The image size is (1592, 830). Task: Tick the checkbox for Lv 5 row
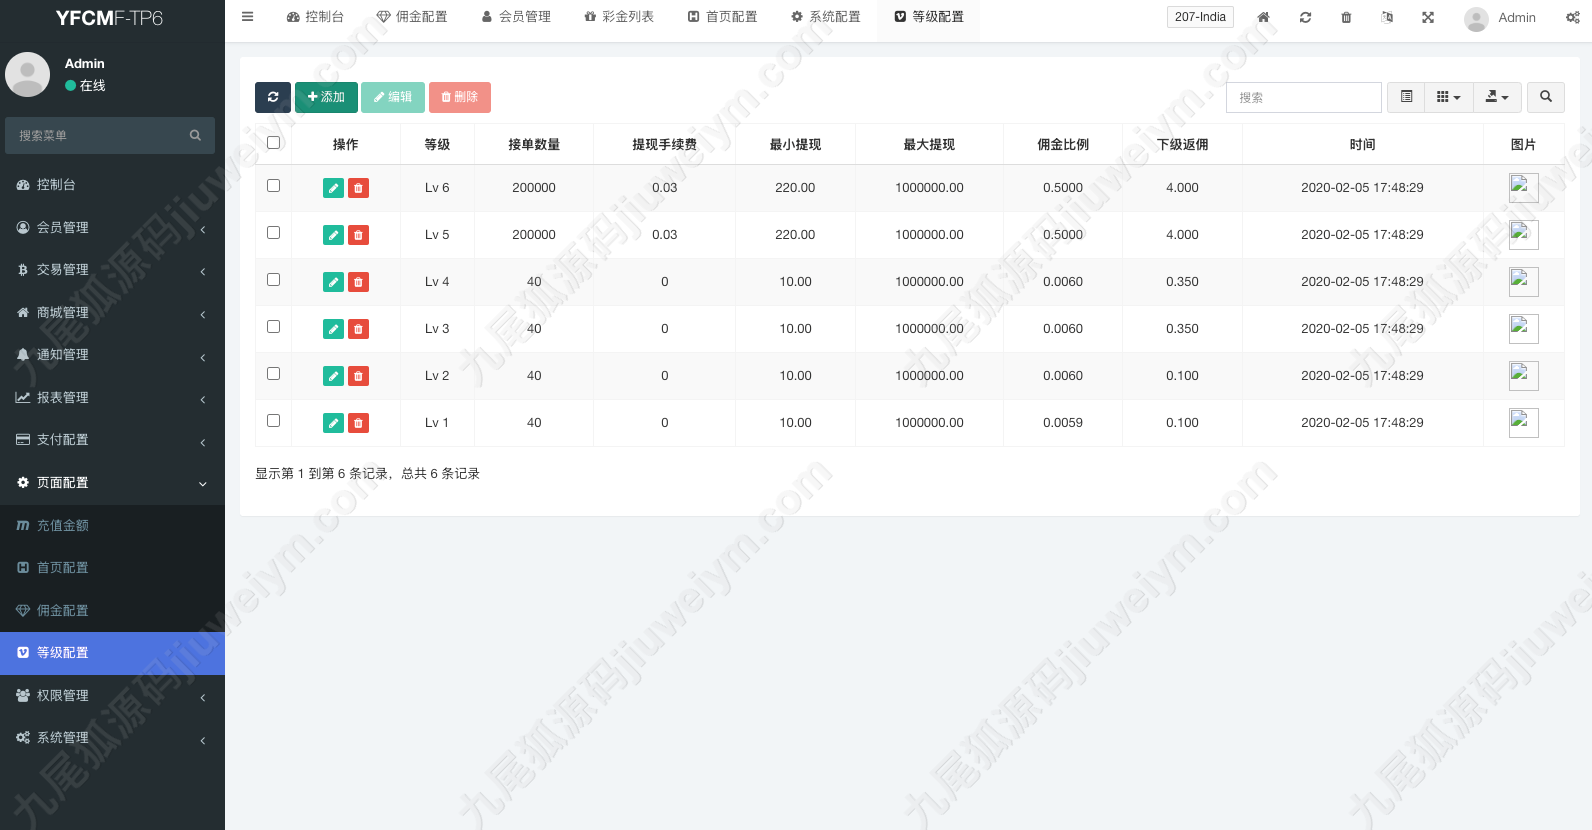tap(274, 233)
